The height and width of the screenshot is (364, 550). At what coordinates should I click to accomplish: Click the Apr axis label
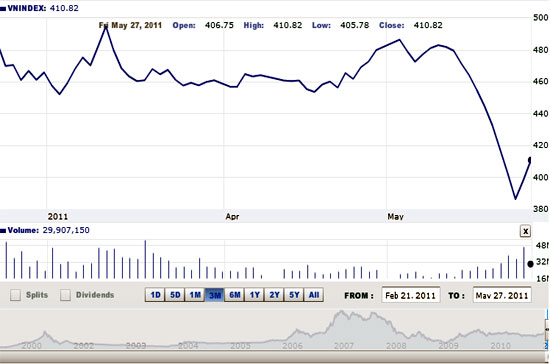pyautogui.click(x=232, y=216)
